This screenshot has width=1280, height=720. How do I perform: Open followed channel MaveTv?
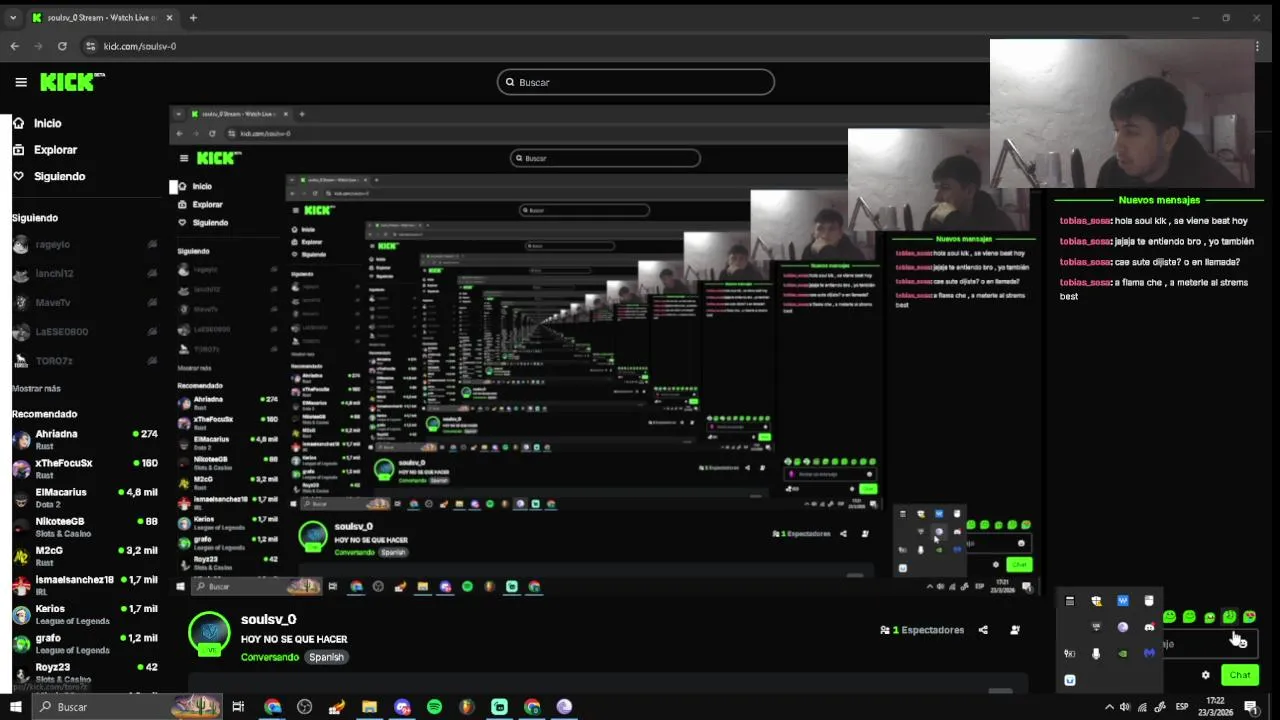(85, 302)
